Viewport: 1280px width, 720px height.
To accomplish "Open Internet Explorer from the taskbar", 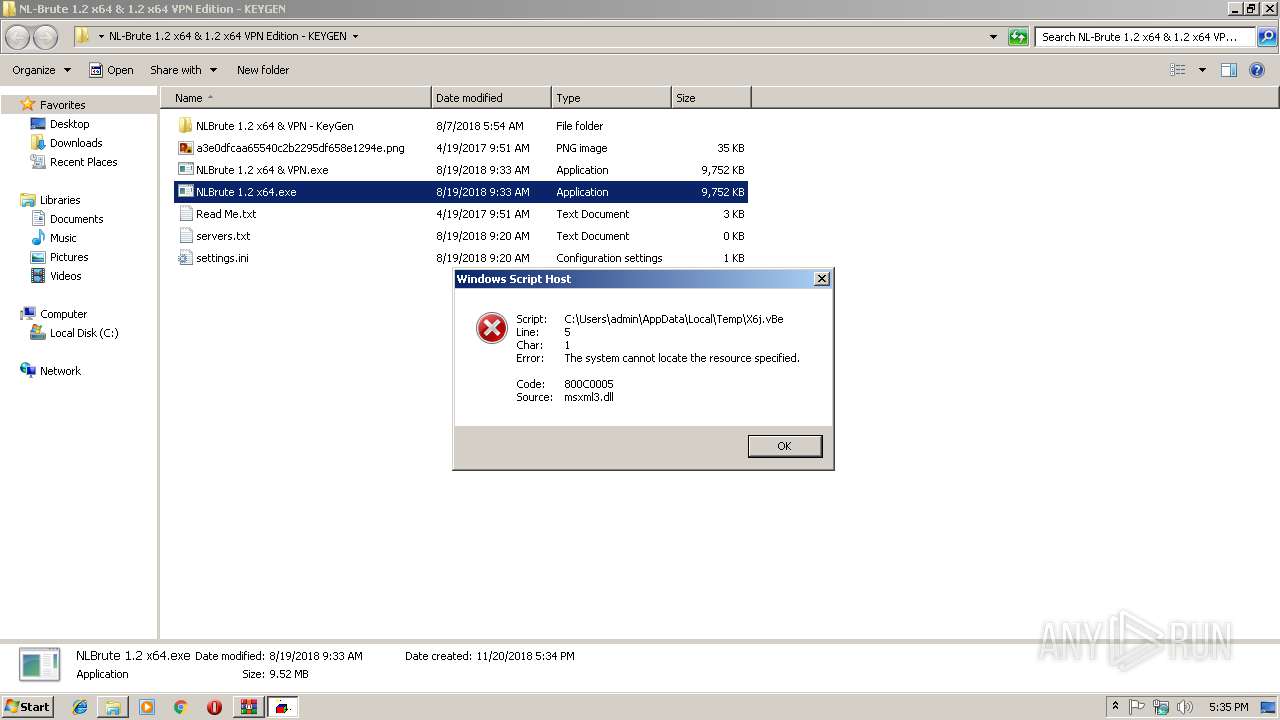I will point(80,707).
